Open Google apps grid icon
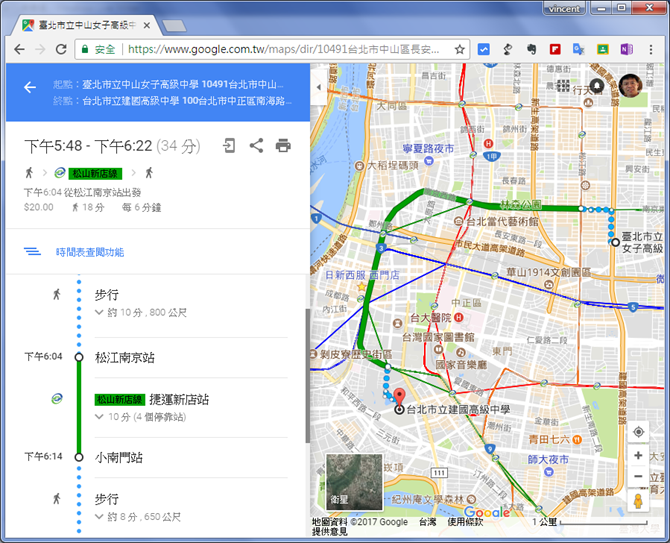The image size is (670, 543). pyautogui.click(x=564, y=85)
